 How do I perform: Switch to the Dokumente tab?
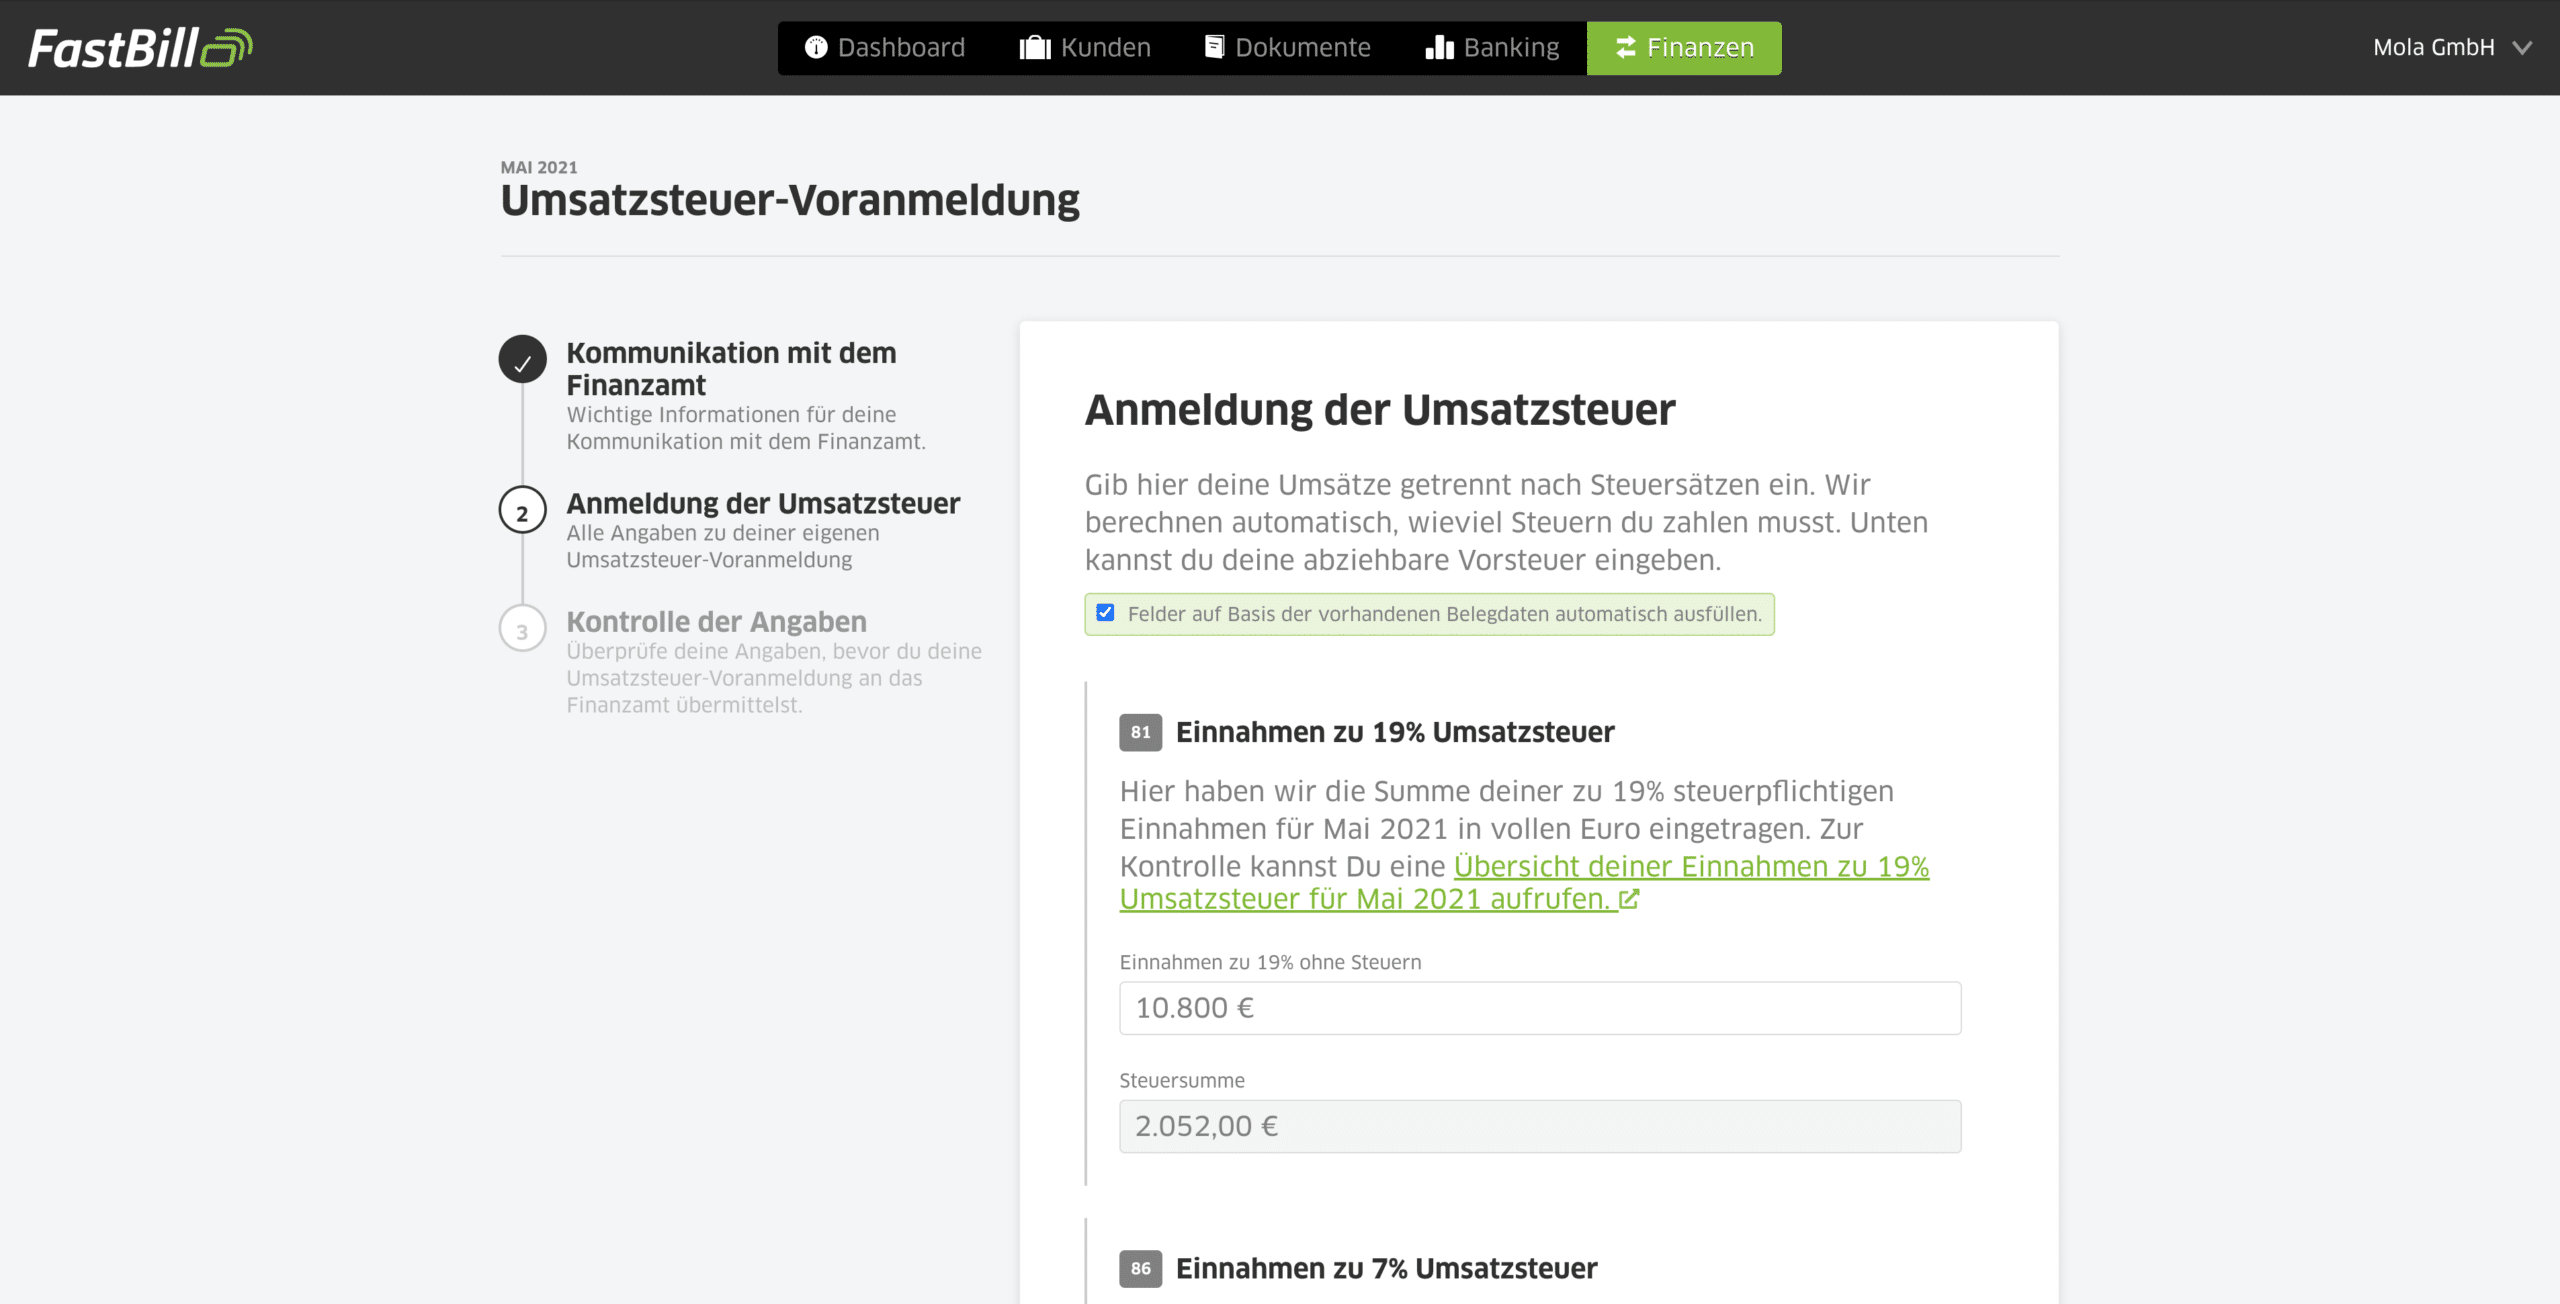point(1288,48)
